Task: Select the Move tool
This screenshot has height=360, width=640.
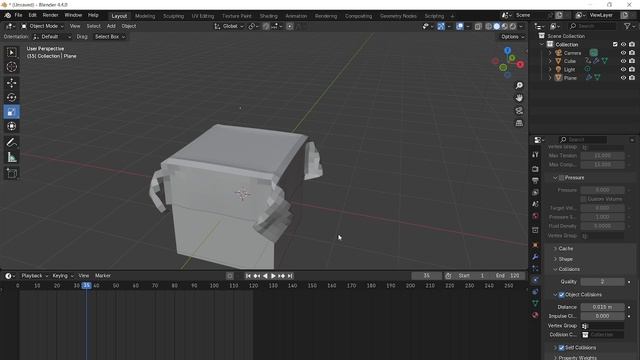Action: [11, 83]
